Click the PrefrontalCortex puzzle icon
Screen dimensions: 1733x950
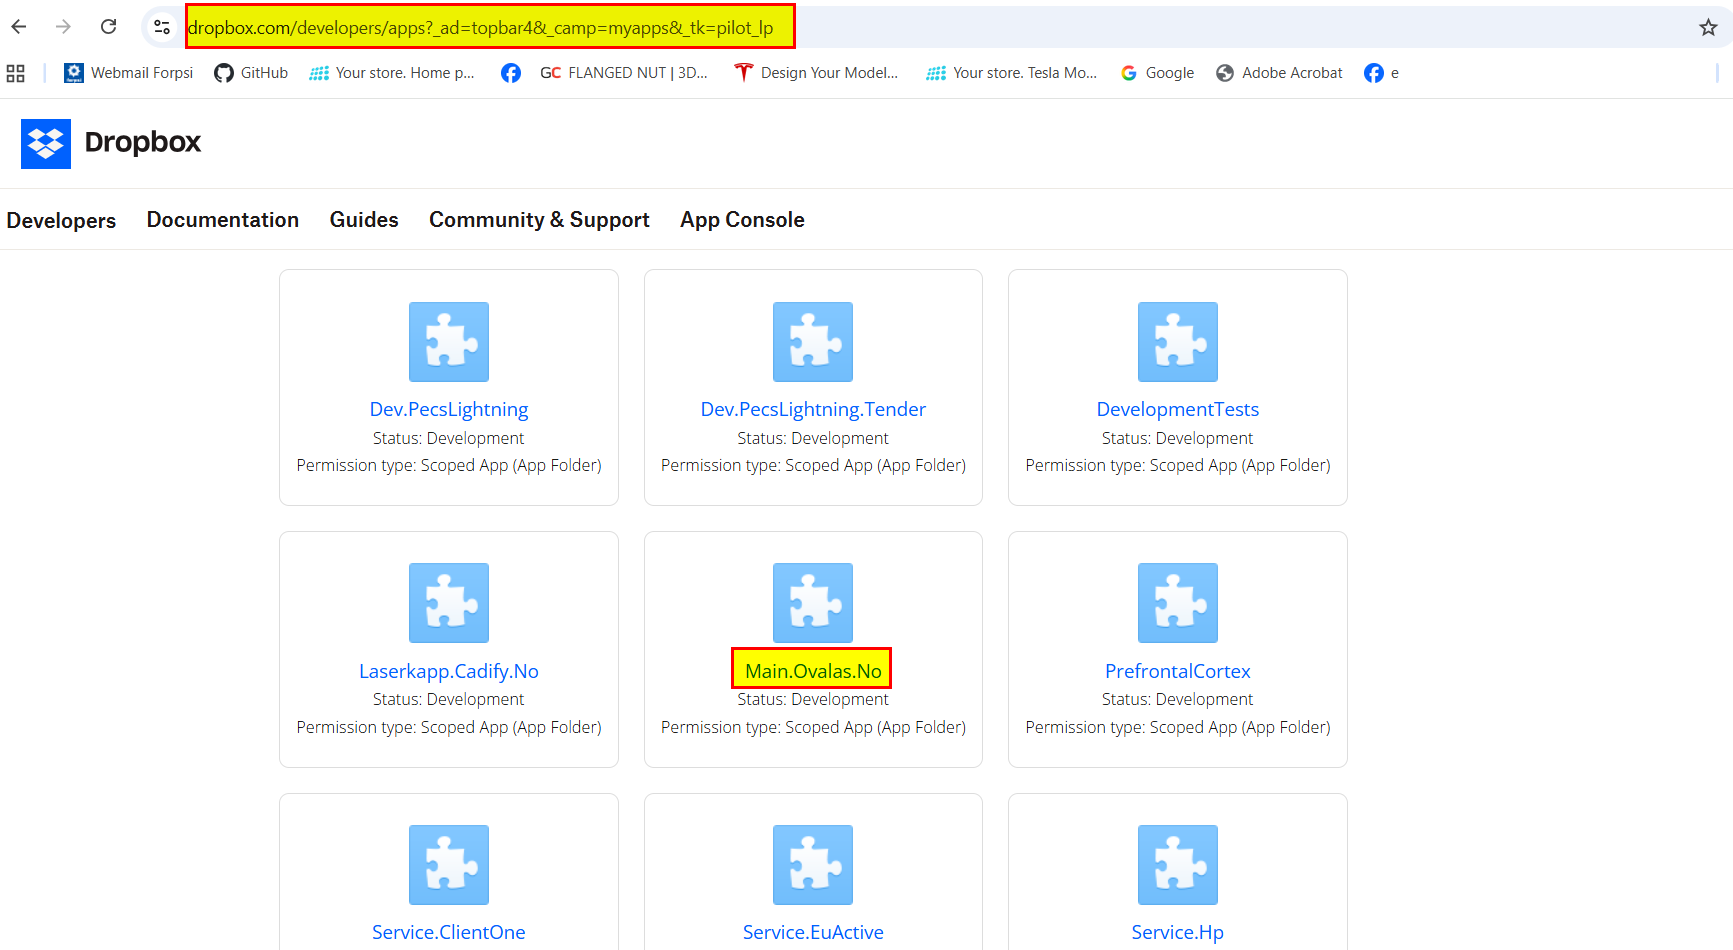tap(1178, 603)
